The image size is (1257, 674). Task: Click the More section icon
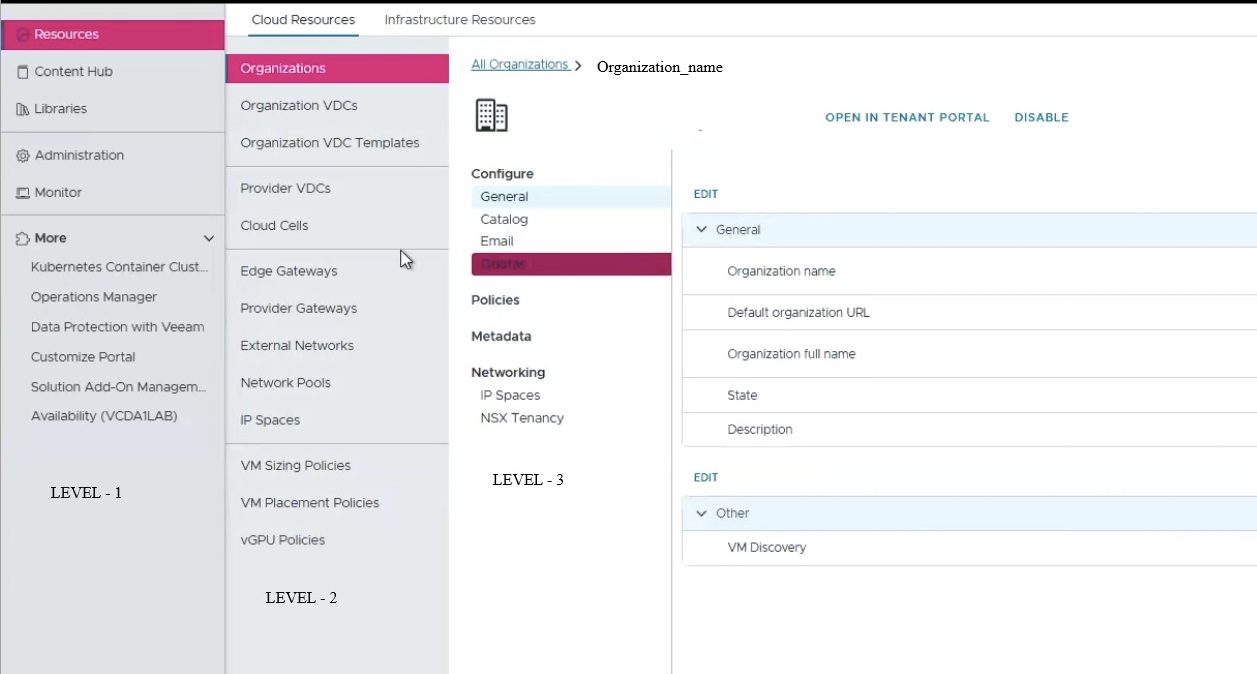(22, 239)
